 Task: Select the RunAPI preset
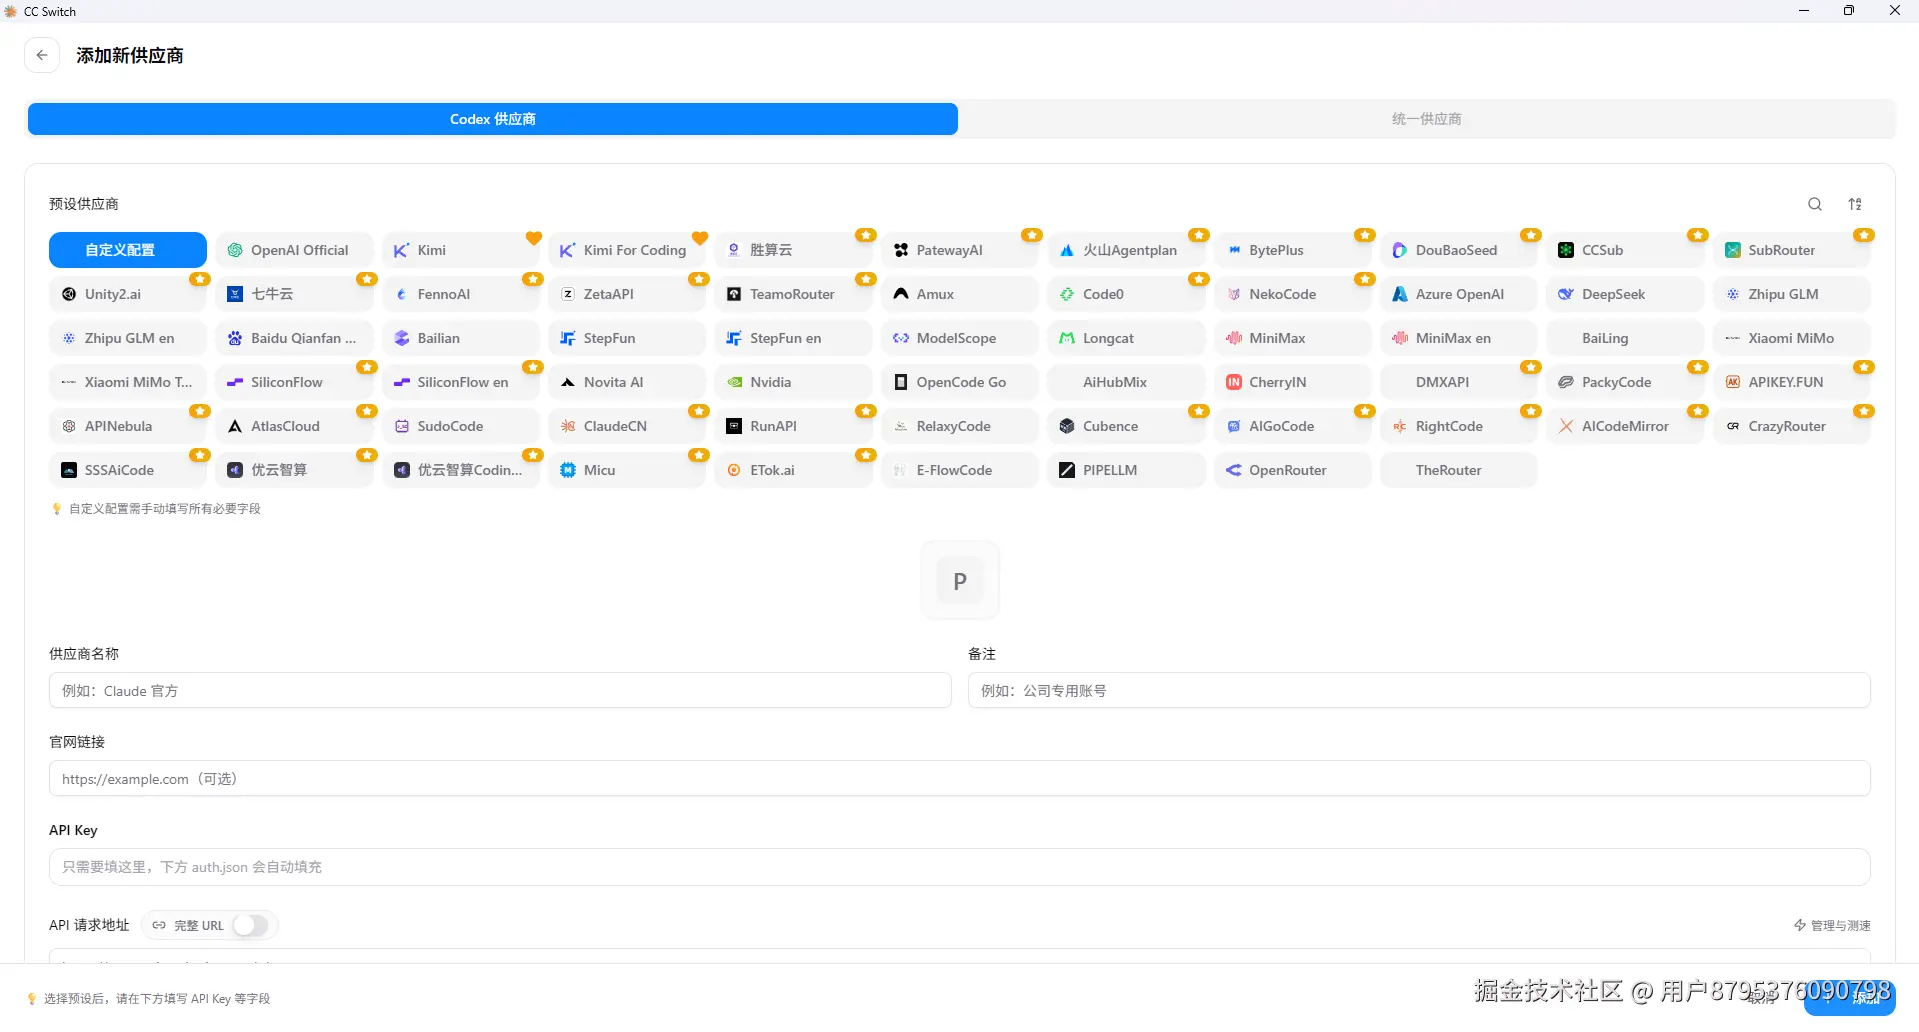click(x=793, y=426)
